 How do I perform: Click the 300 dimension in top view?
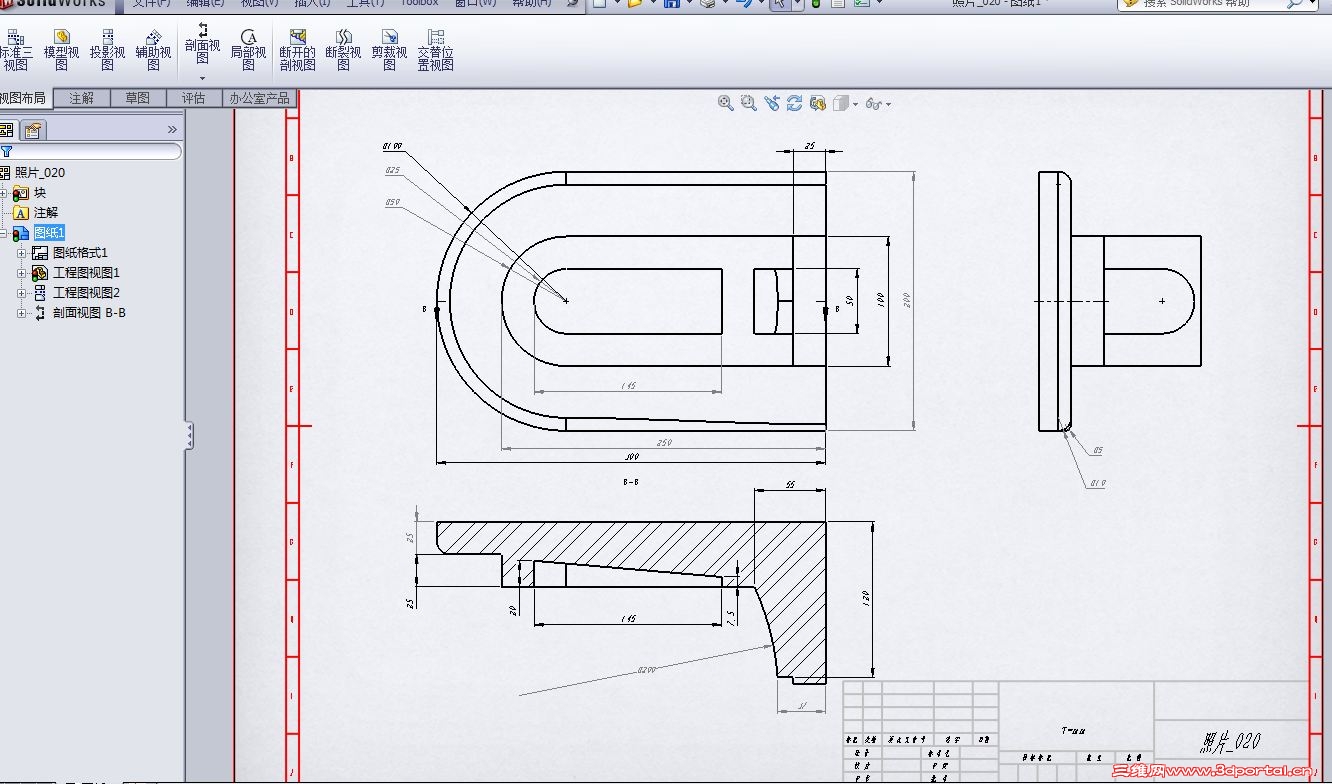tap(631, 457)
